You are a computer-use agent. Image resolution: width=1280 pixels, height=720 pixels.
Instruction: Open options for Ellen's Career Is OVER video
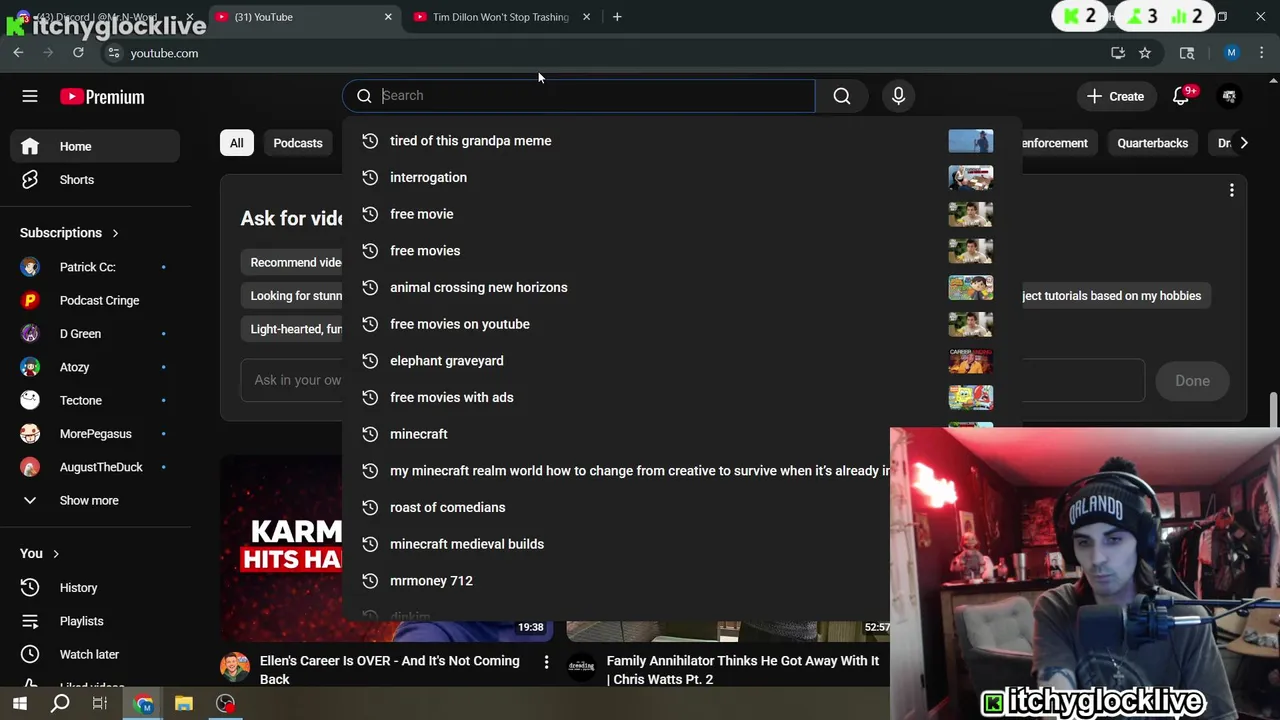(546, 662)
